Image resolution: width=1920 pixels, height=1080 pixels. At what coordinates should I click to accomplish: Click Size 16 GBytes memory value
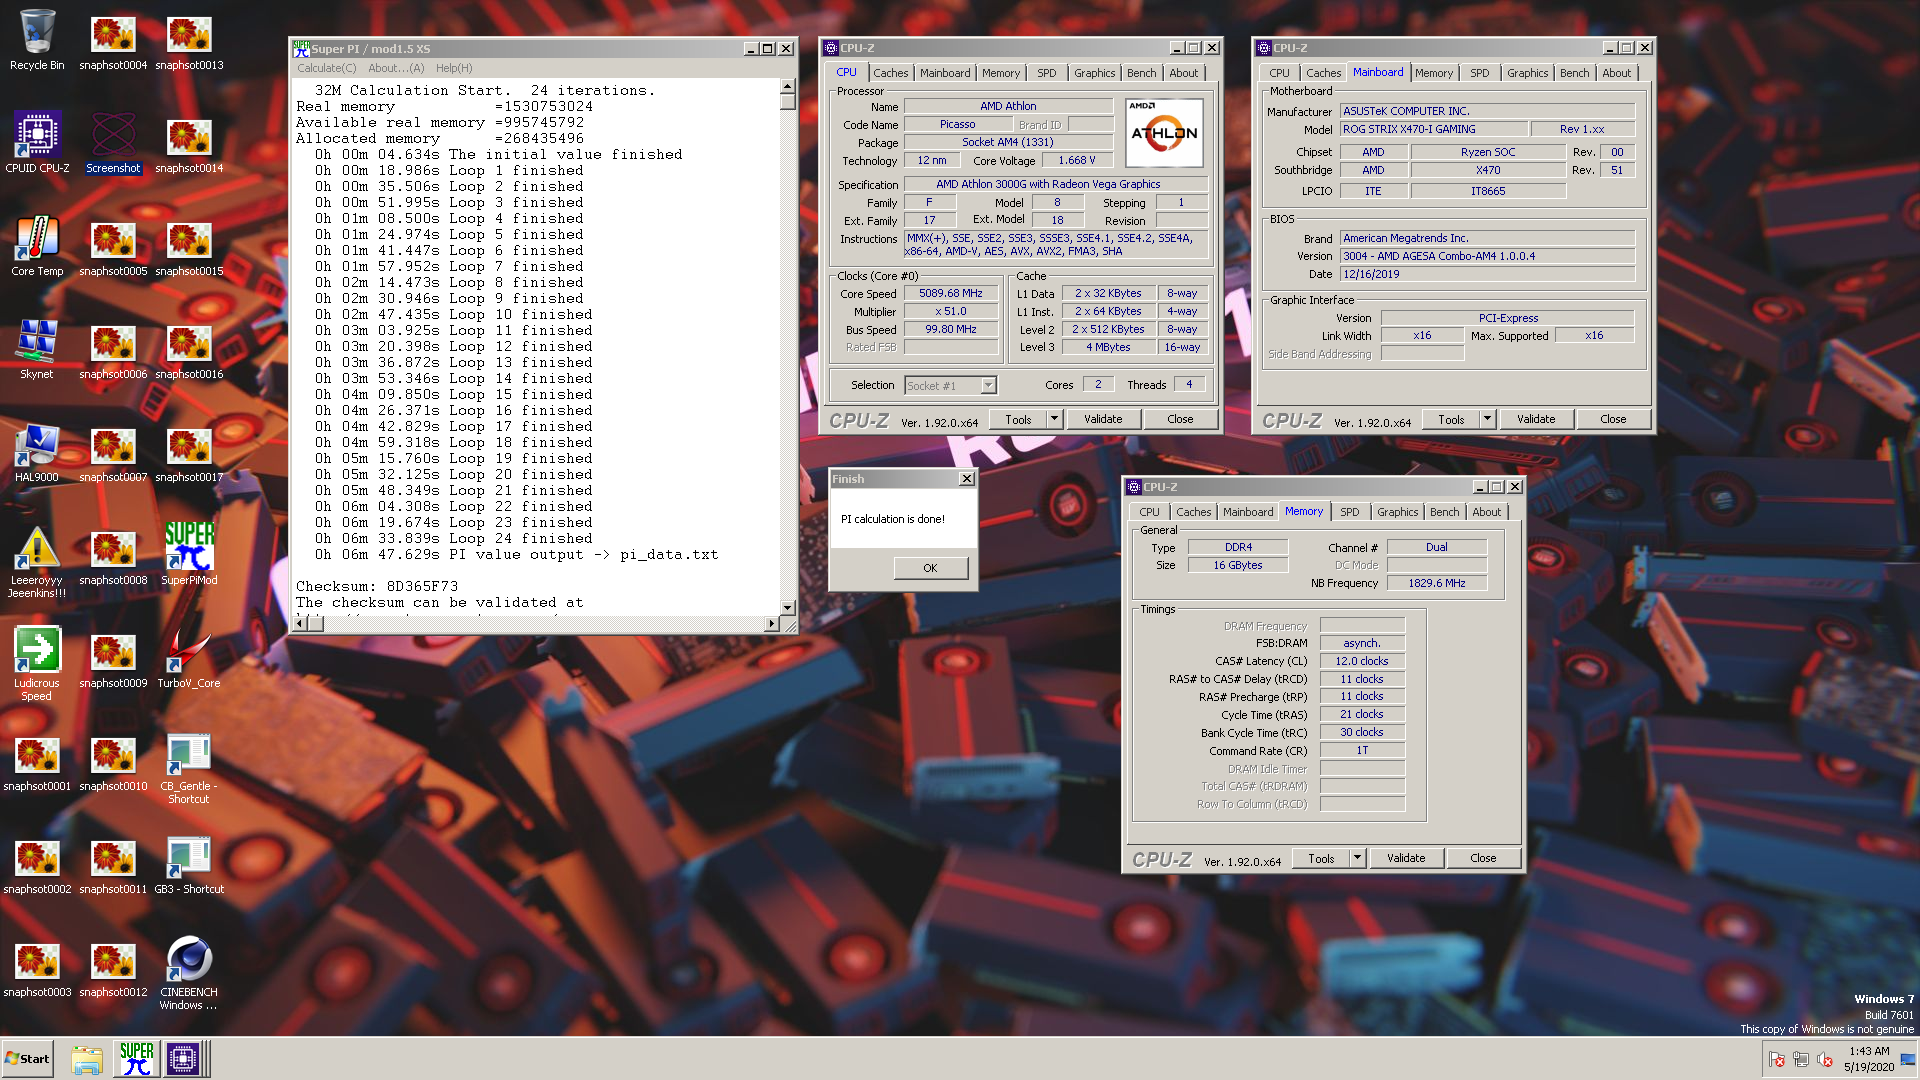coord(1238,565)
